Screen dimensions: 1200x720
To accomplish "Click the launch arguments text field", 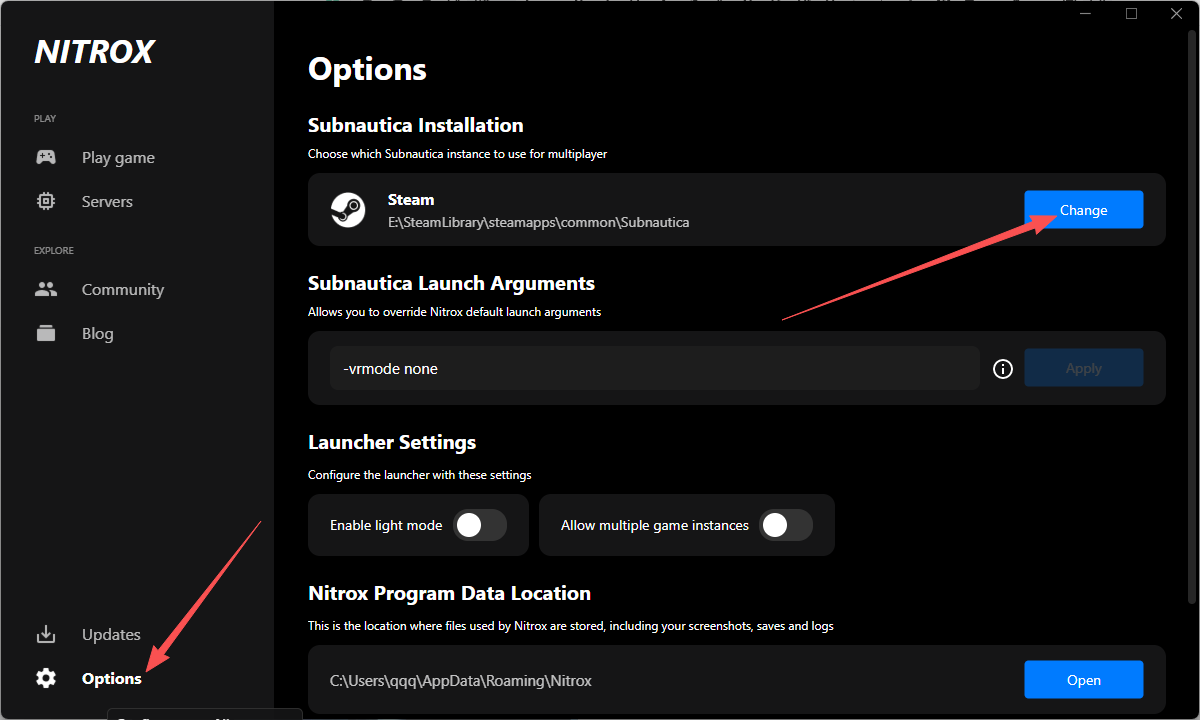I will (654, 369).
